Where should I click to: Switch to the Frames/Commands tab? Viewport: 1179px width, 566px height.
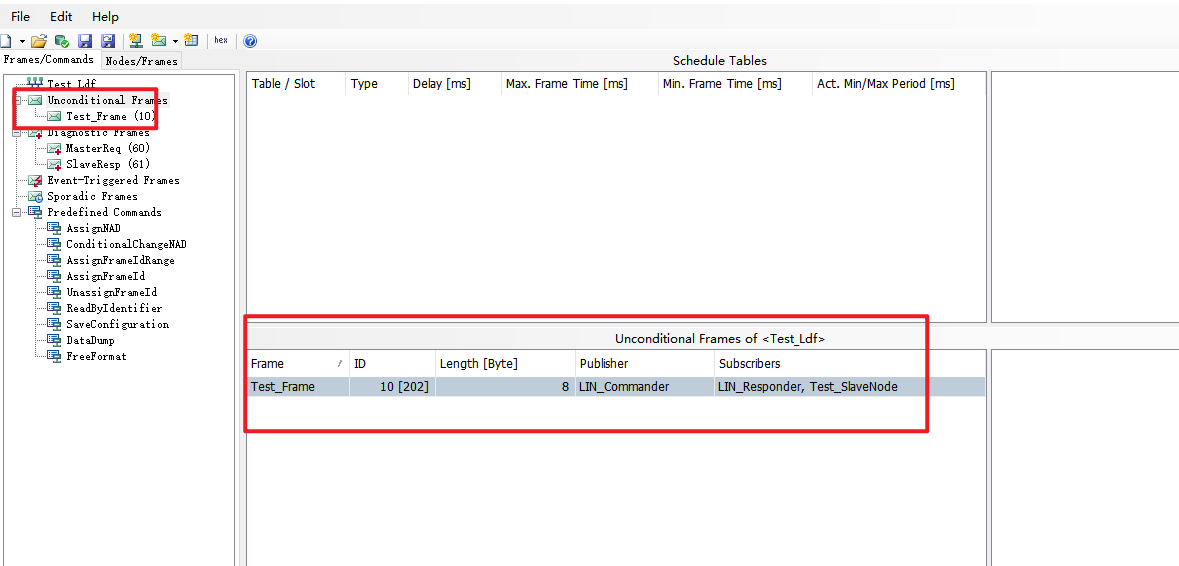point(49,59)
